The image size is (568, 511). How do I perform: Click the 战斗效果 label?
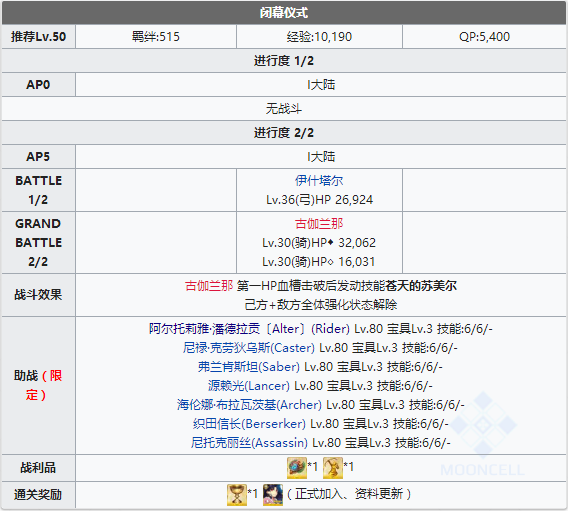pyautogui.click(x=38, y=294)
